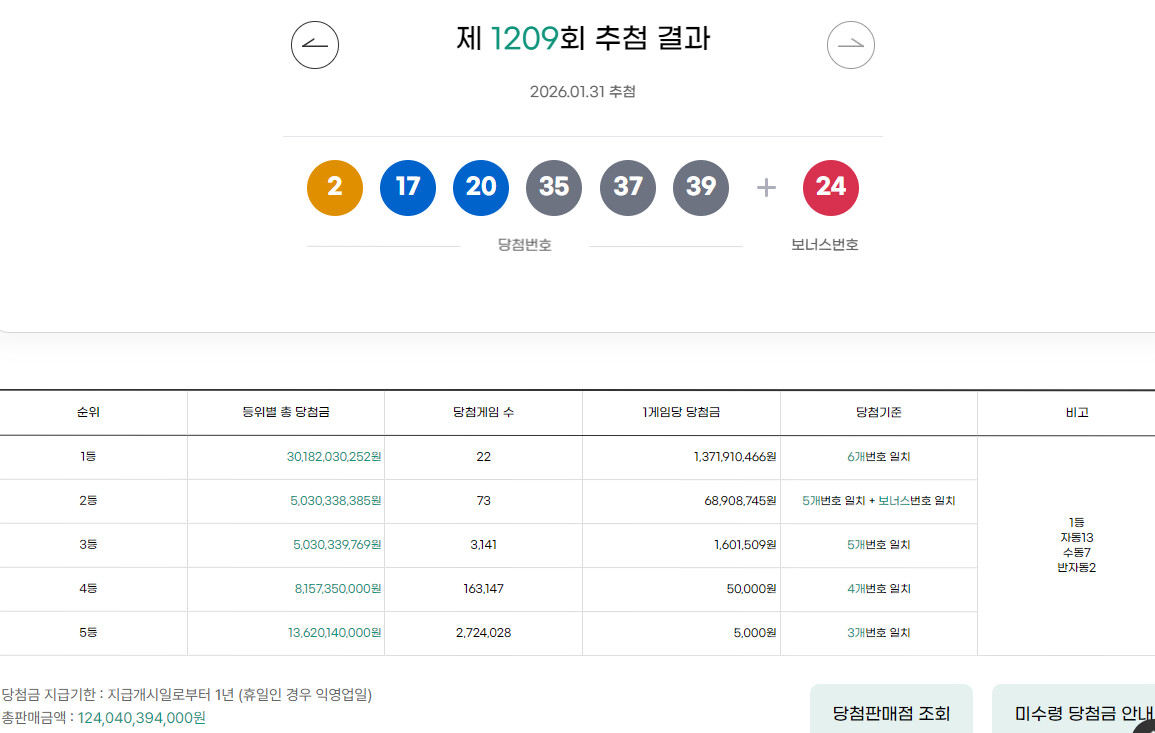Click total prize 5,030,338,385원
This screenshot has height=733, width=1155.
[335, 501]
